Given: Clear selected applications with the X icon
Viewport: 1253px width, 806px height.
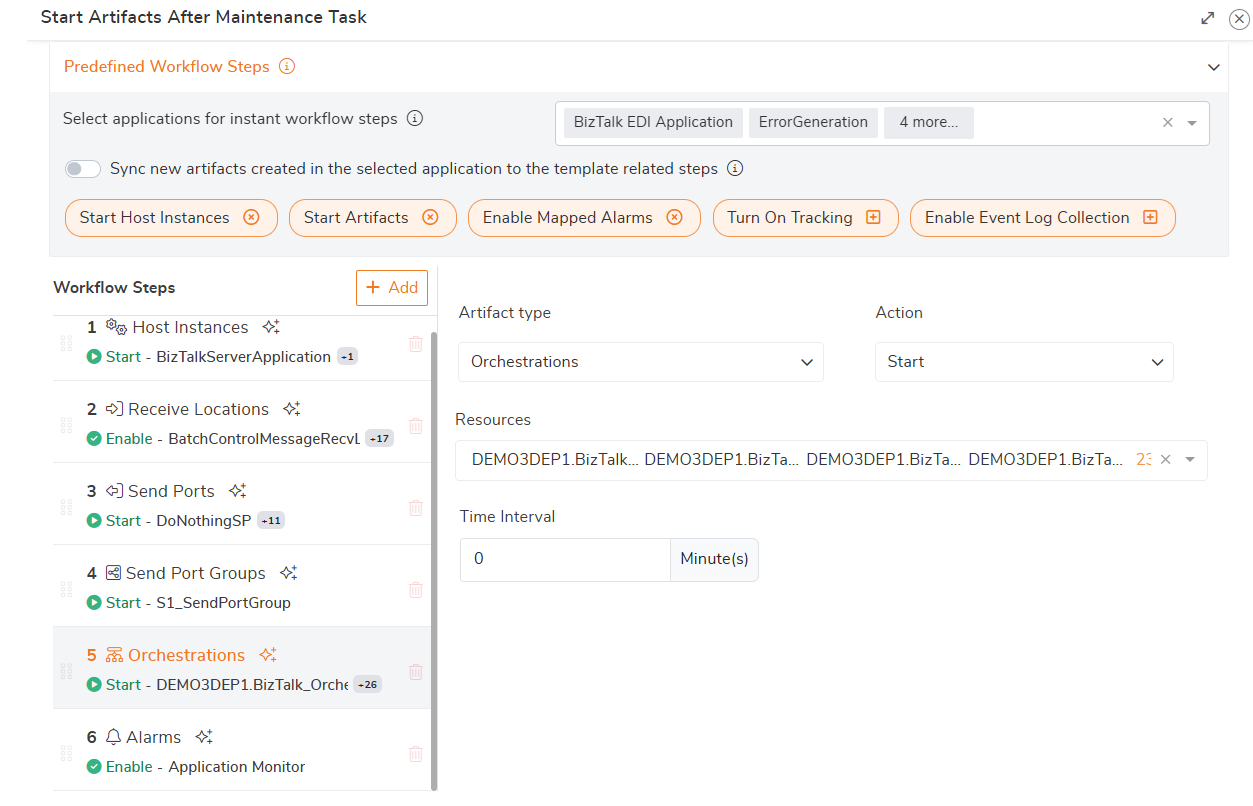Looking at the screenshot, I should coord(1167,121).
